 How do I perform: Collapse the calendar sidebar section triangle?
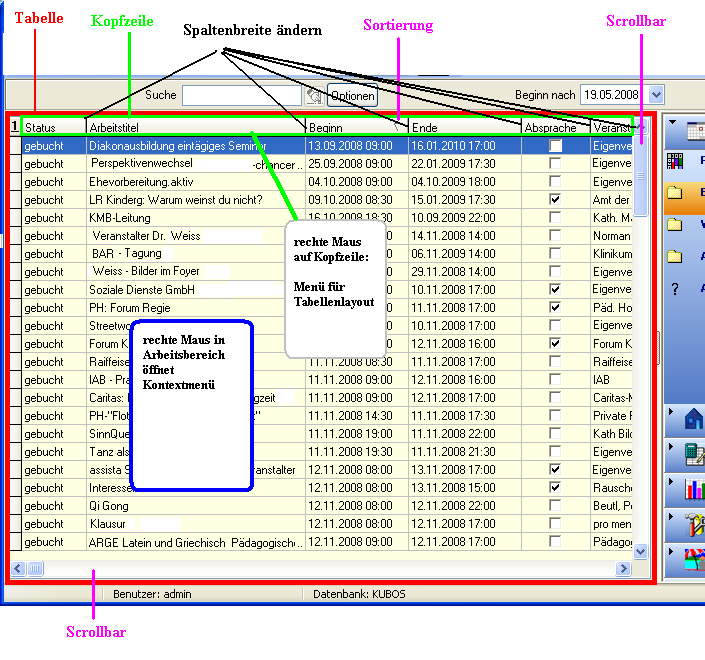(673, 122)
